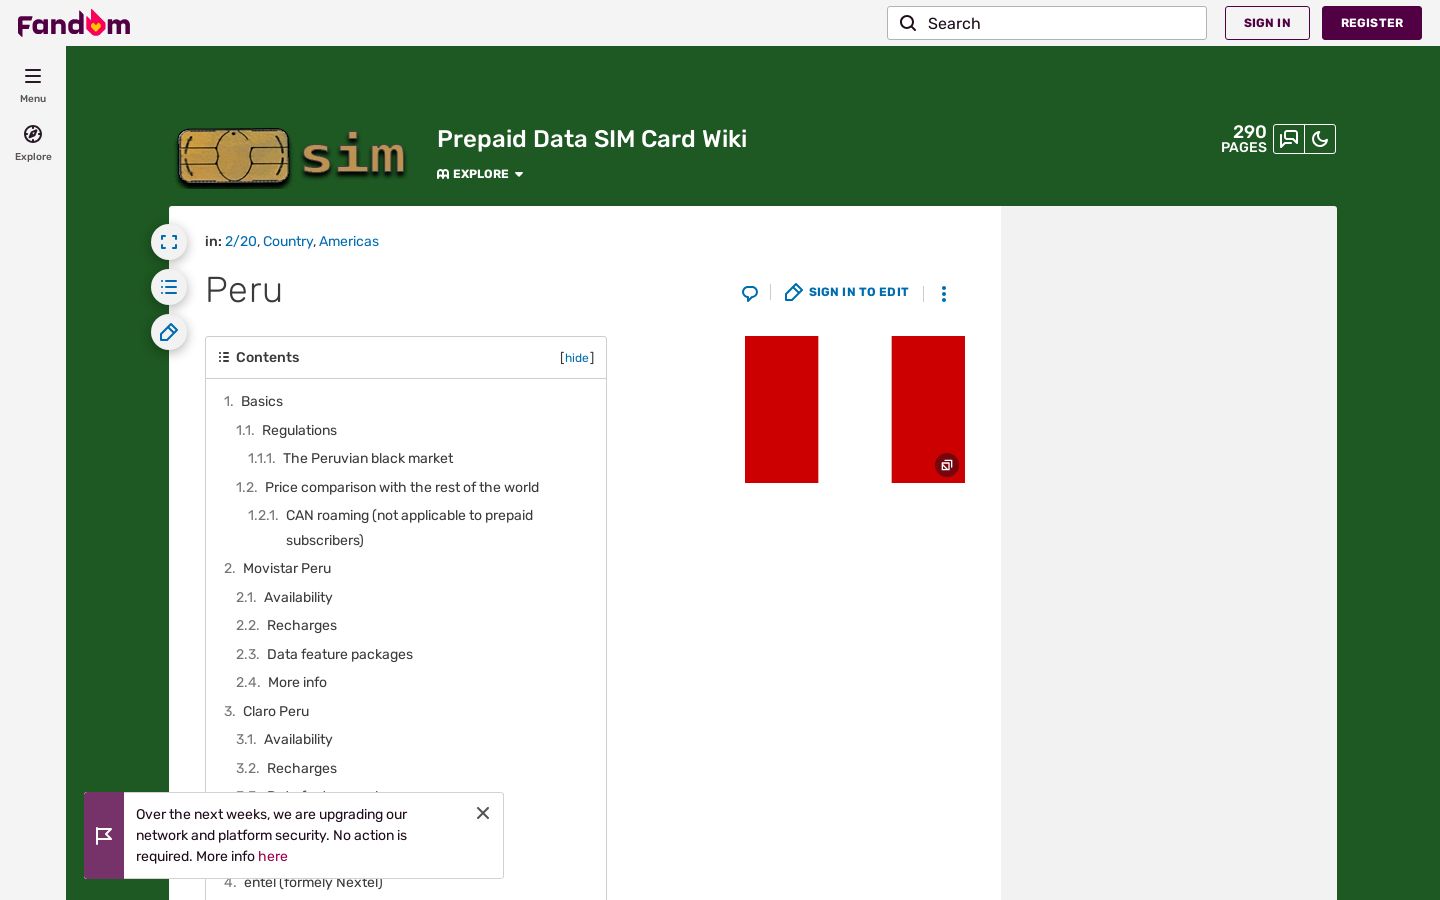This screenshot has width=1440, height=900.
Task: Open the Country category link
Action: (x=288, y=241)
